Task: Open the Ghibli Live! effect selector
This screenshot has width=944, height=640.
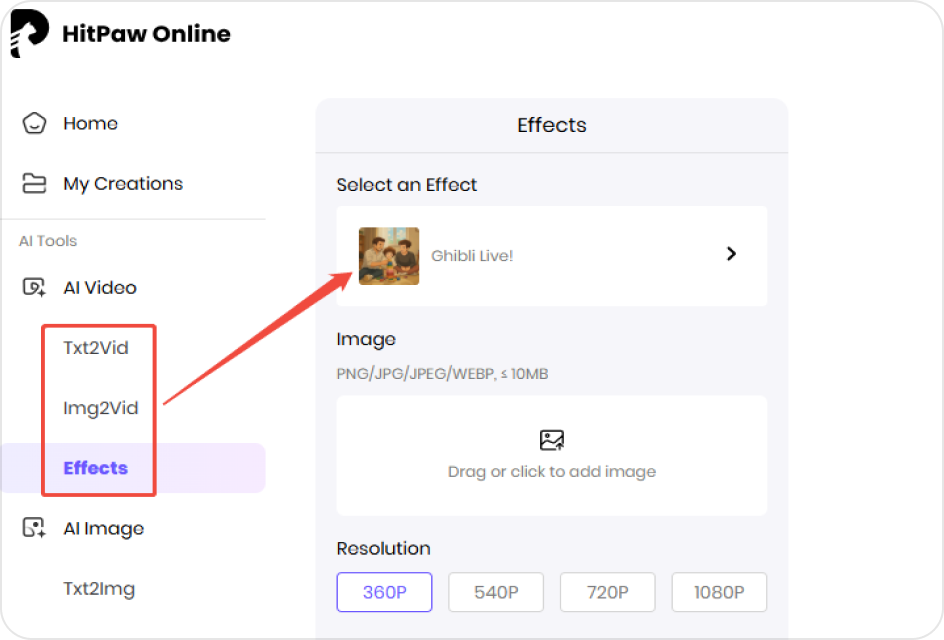Action: pos(551,256)
